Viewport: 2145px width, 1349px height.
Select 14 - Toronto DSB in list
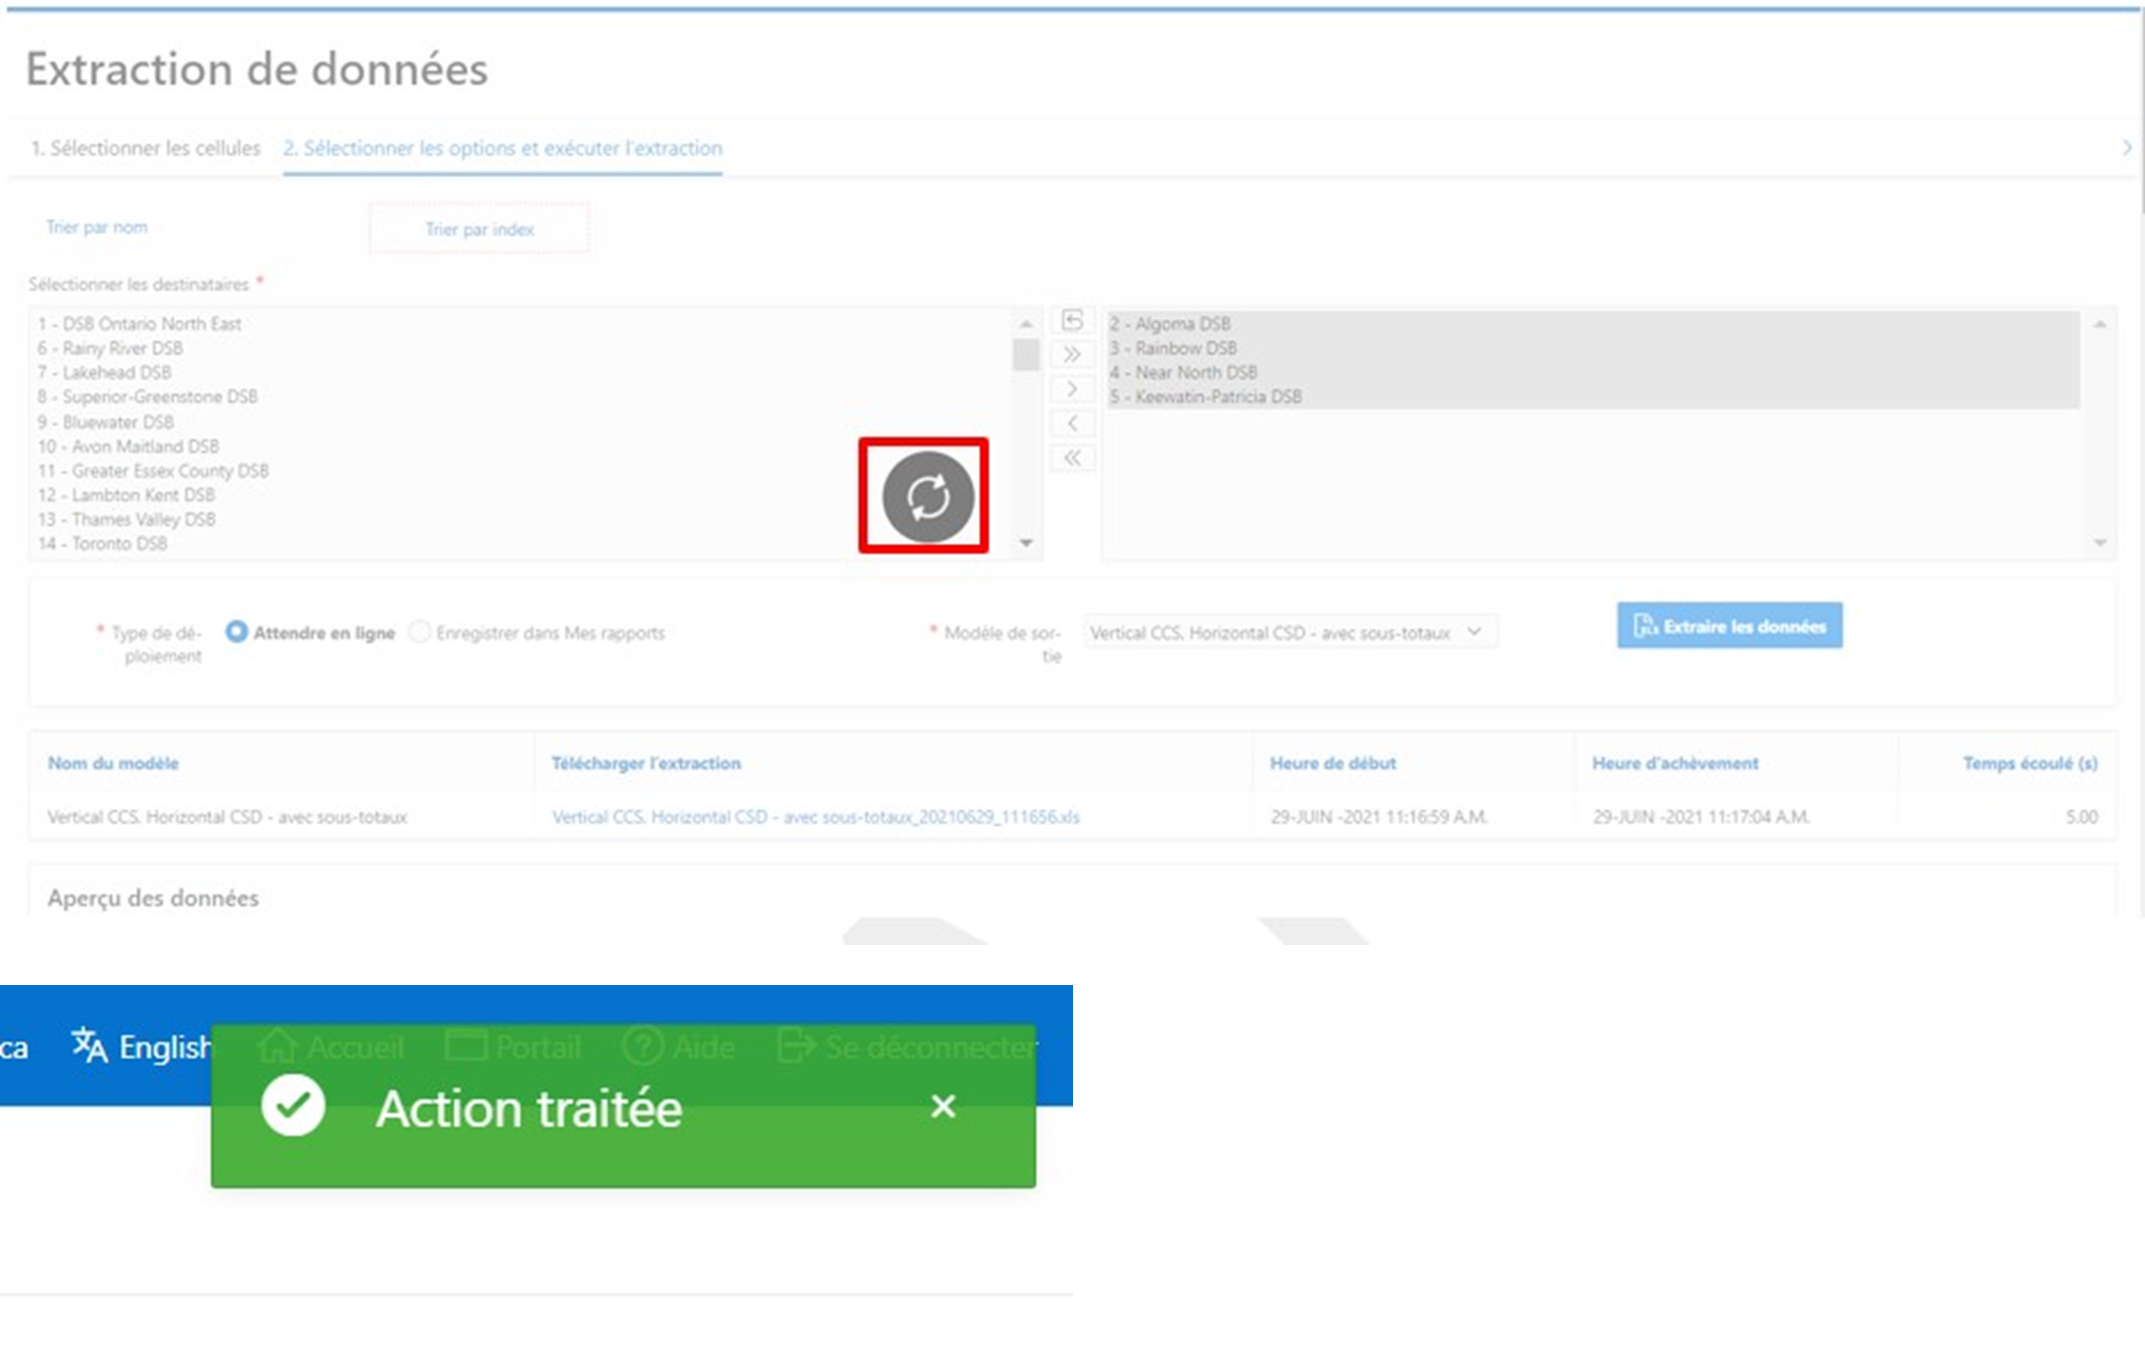click(103, 544)
